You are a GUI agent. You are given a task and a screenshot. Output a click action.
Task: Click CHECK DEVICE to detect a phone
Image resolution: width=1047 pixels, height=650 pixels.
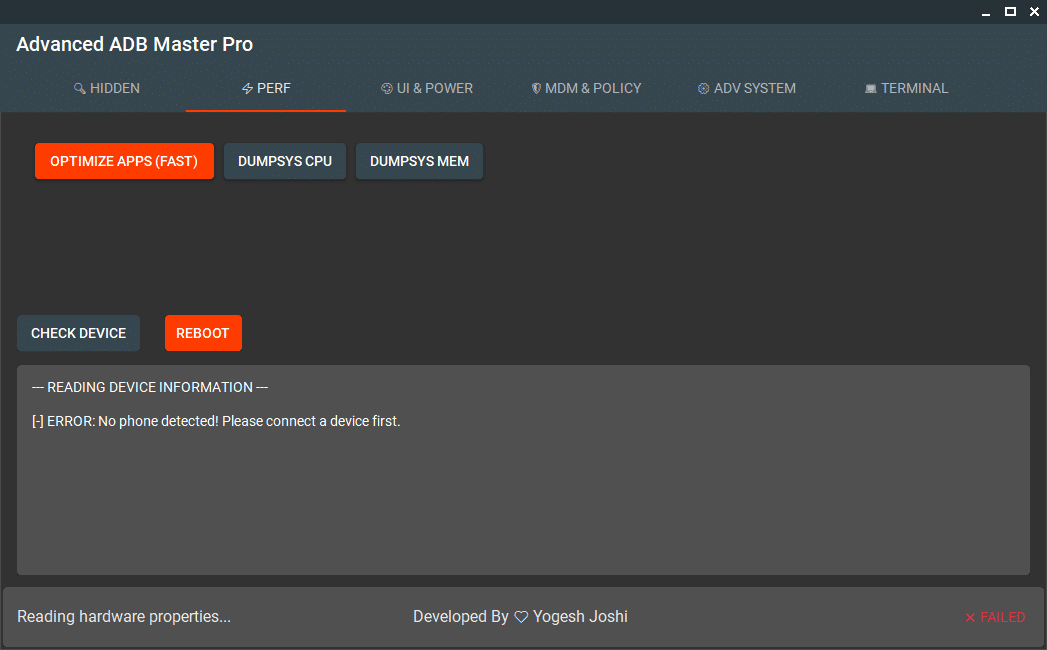point(78,332)
